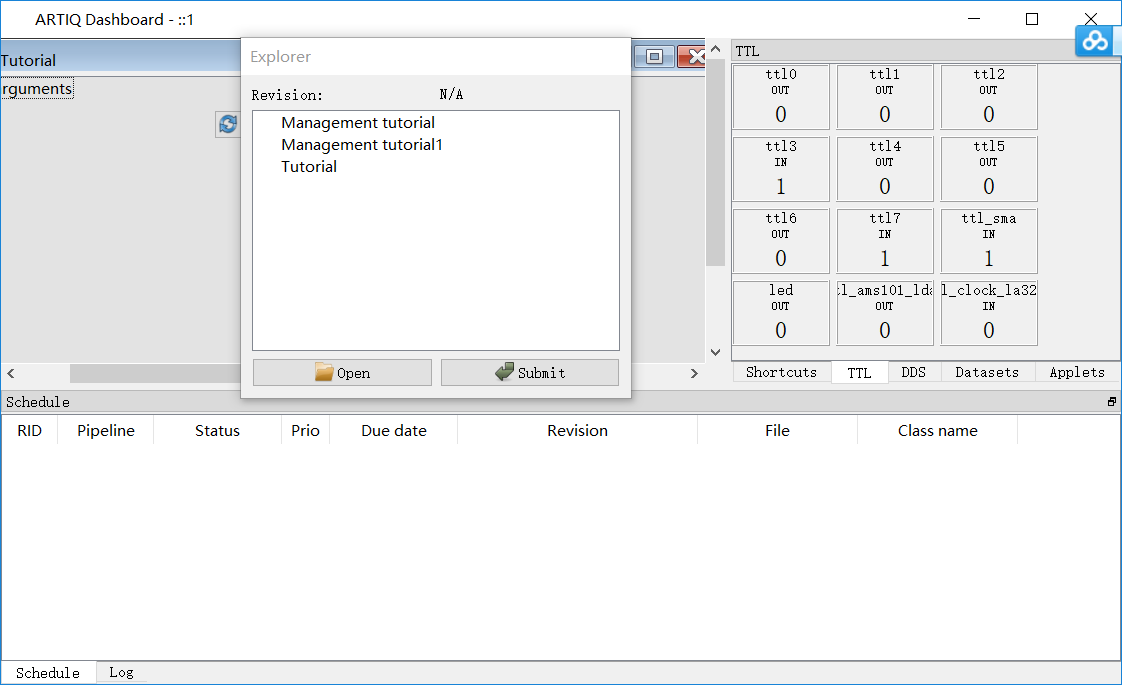This screenshot has width=1122, height=685.
Task: Select the Schedule tab at bottom
Action: point(48,672)
